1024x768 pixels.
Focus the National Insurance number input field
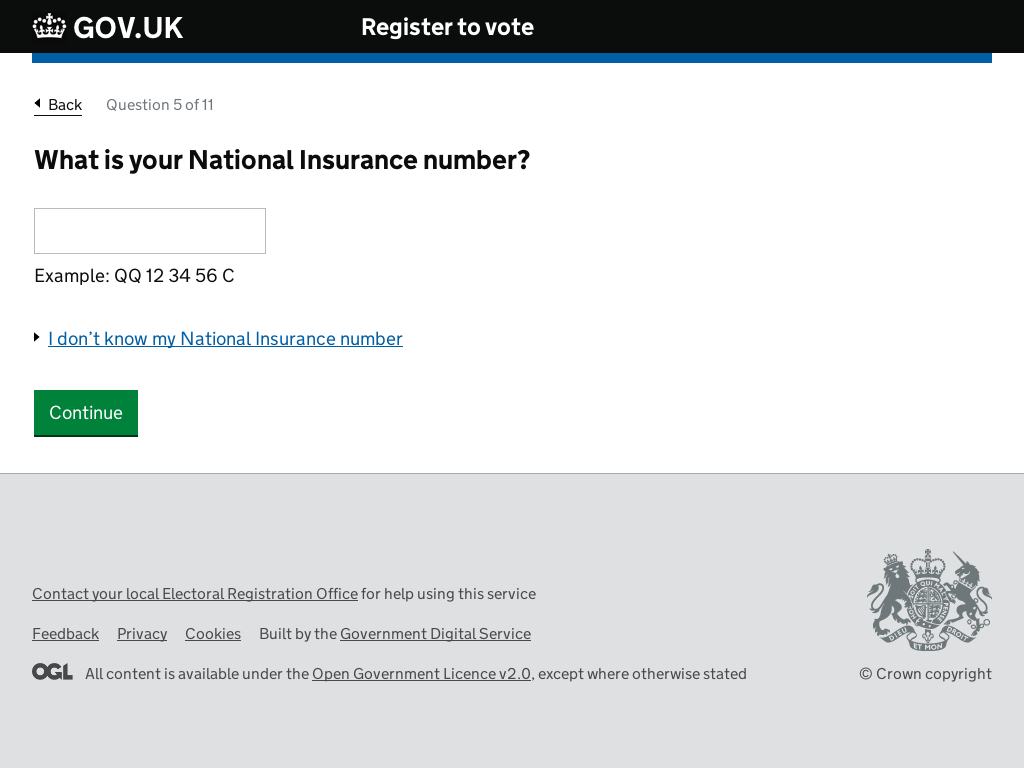pos(150,231)
